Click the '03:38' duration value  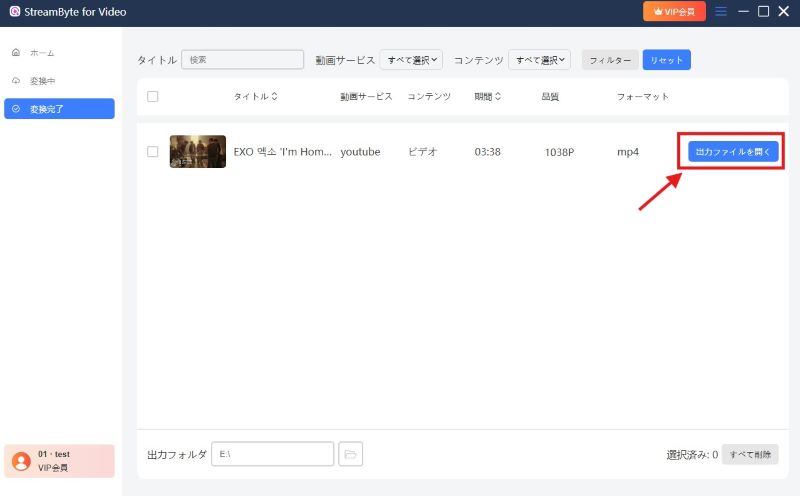click(487, 152)
